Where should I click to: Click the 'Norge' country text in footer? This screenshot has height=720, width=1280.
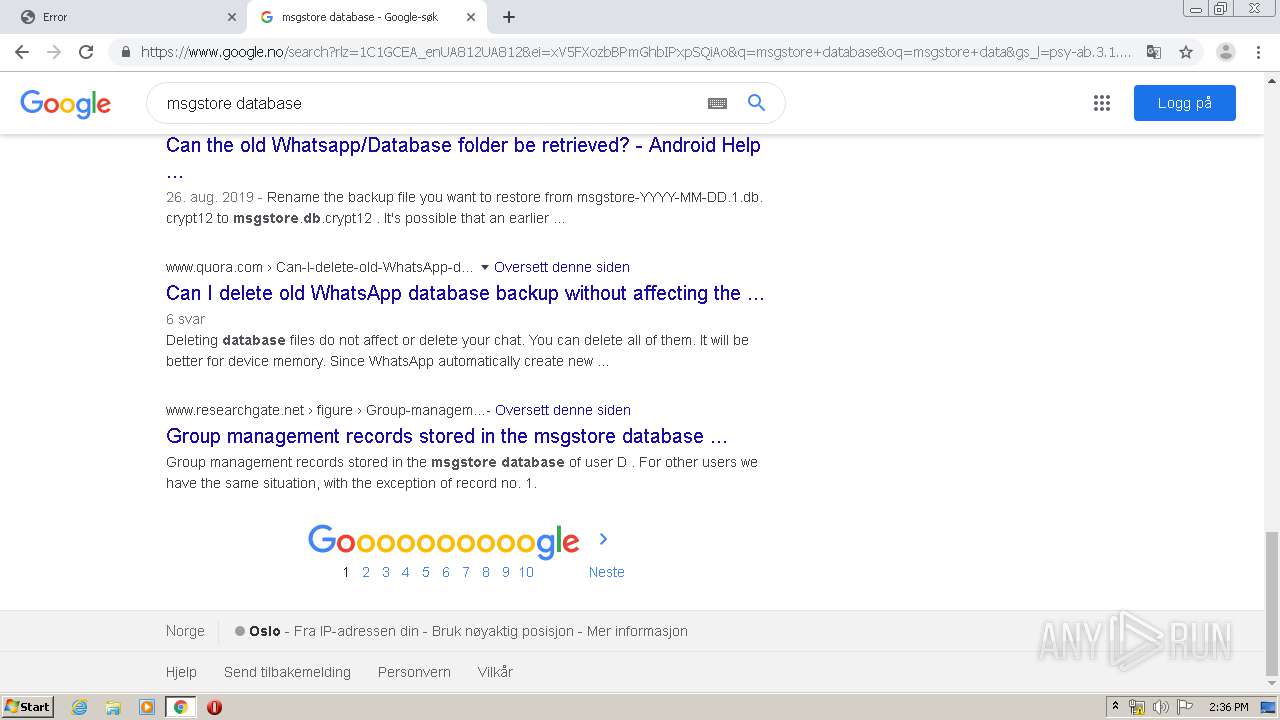(x=185, y=631)
